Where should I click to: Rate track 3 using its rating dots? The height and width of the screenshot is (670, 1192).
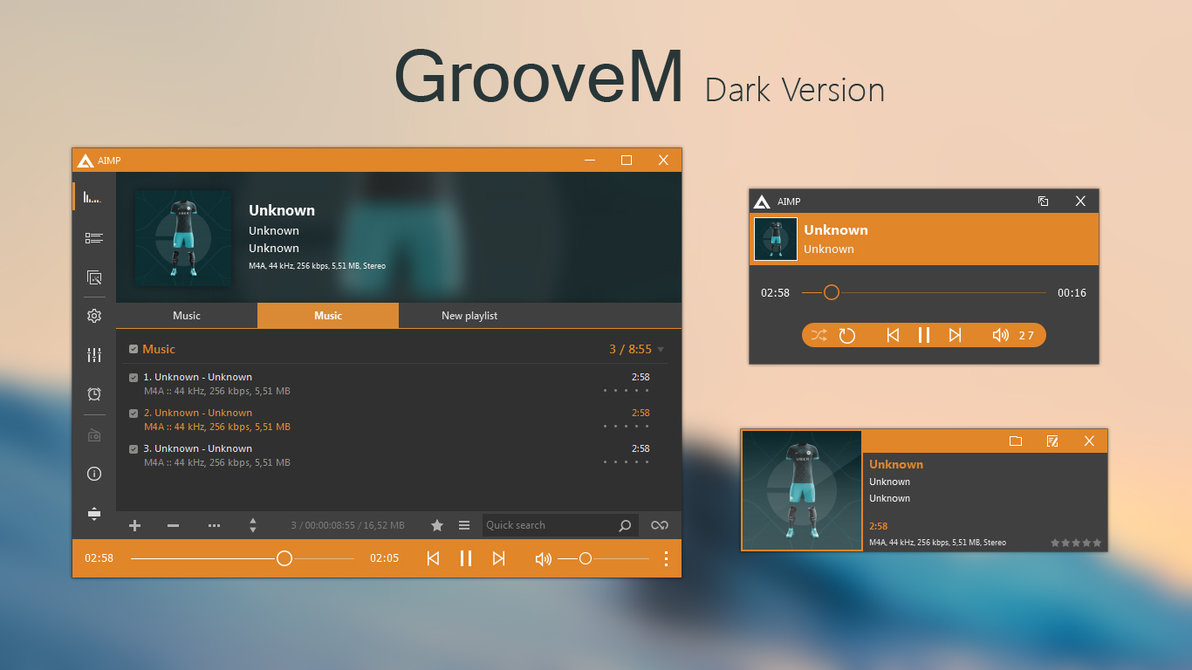pos(626,462)
